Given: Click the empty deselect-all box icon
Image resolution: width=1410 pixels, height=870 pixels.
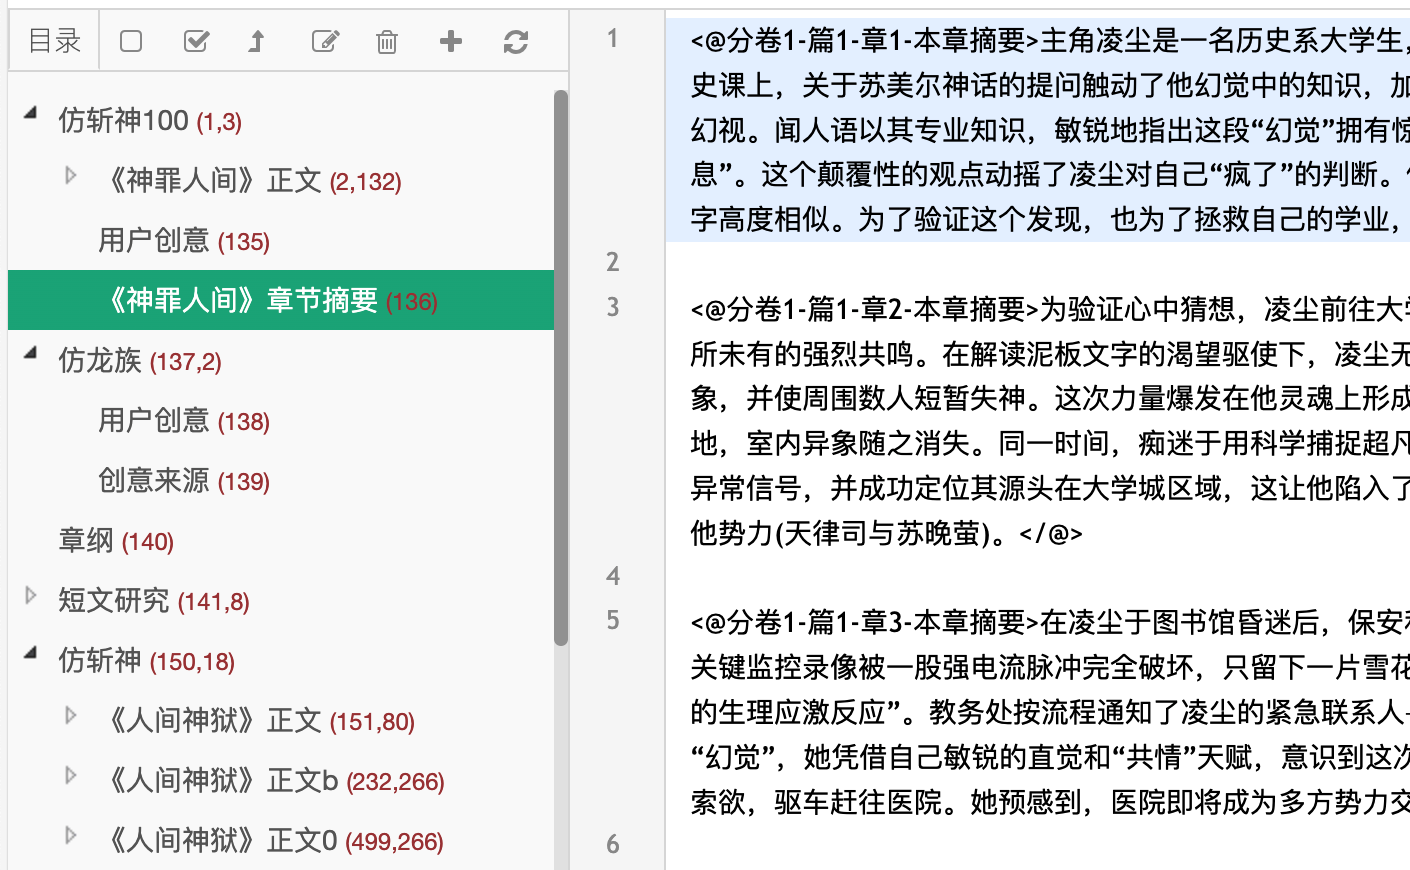Looking at the screenshot, I should (x=130, y=41).
